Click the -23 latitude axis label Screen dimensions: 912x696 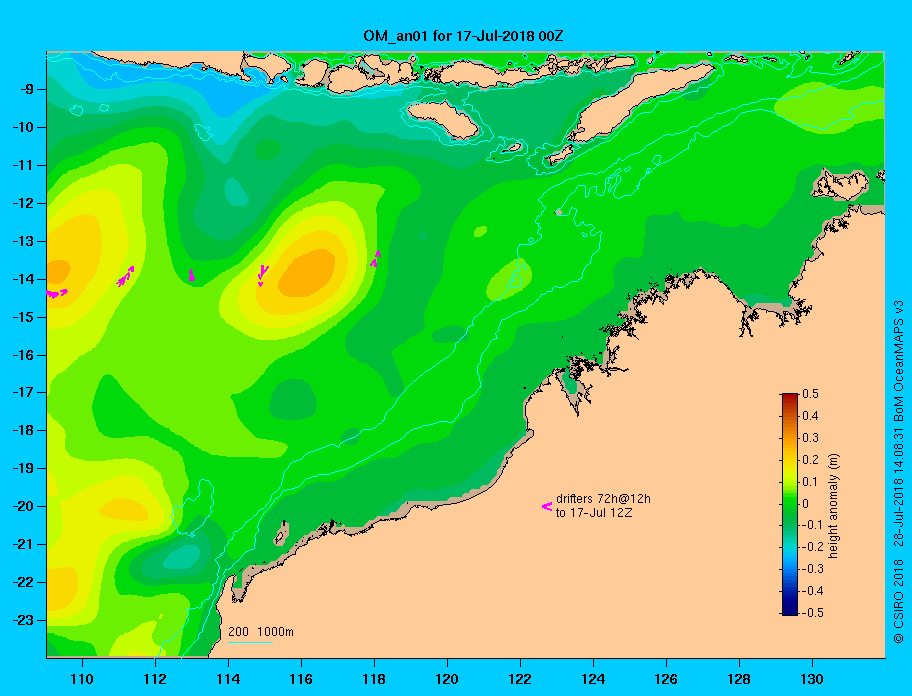pyautogui.click(x=23, y=620)
